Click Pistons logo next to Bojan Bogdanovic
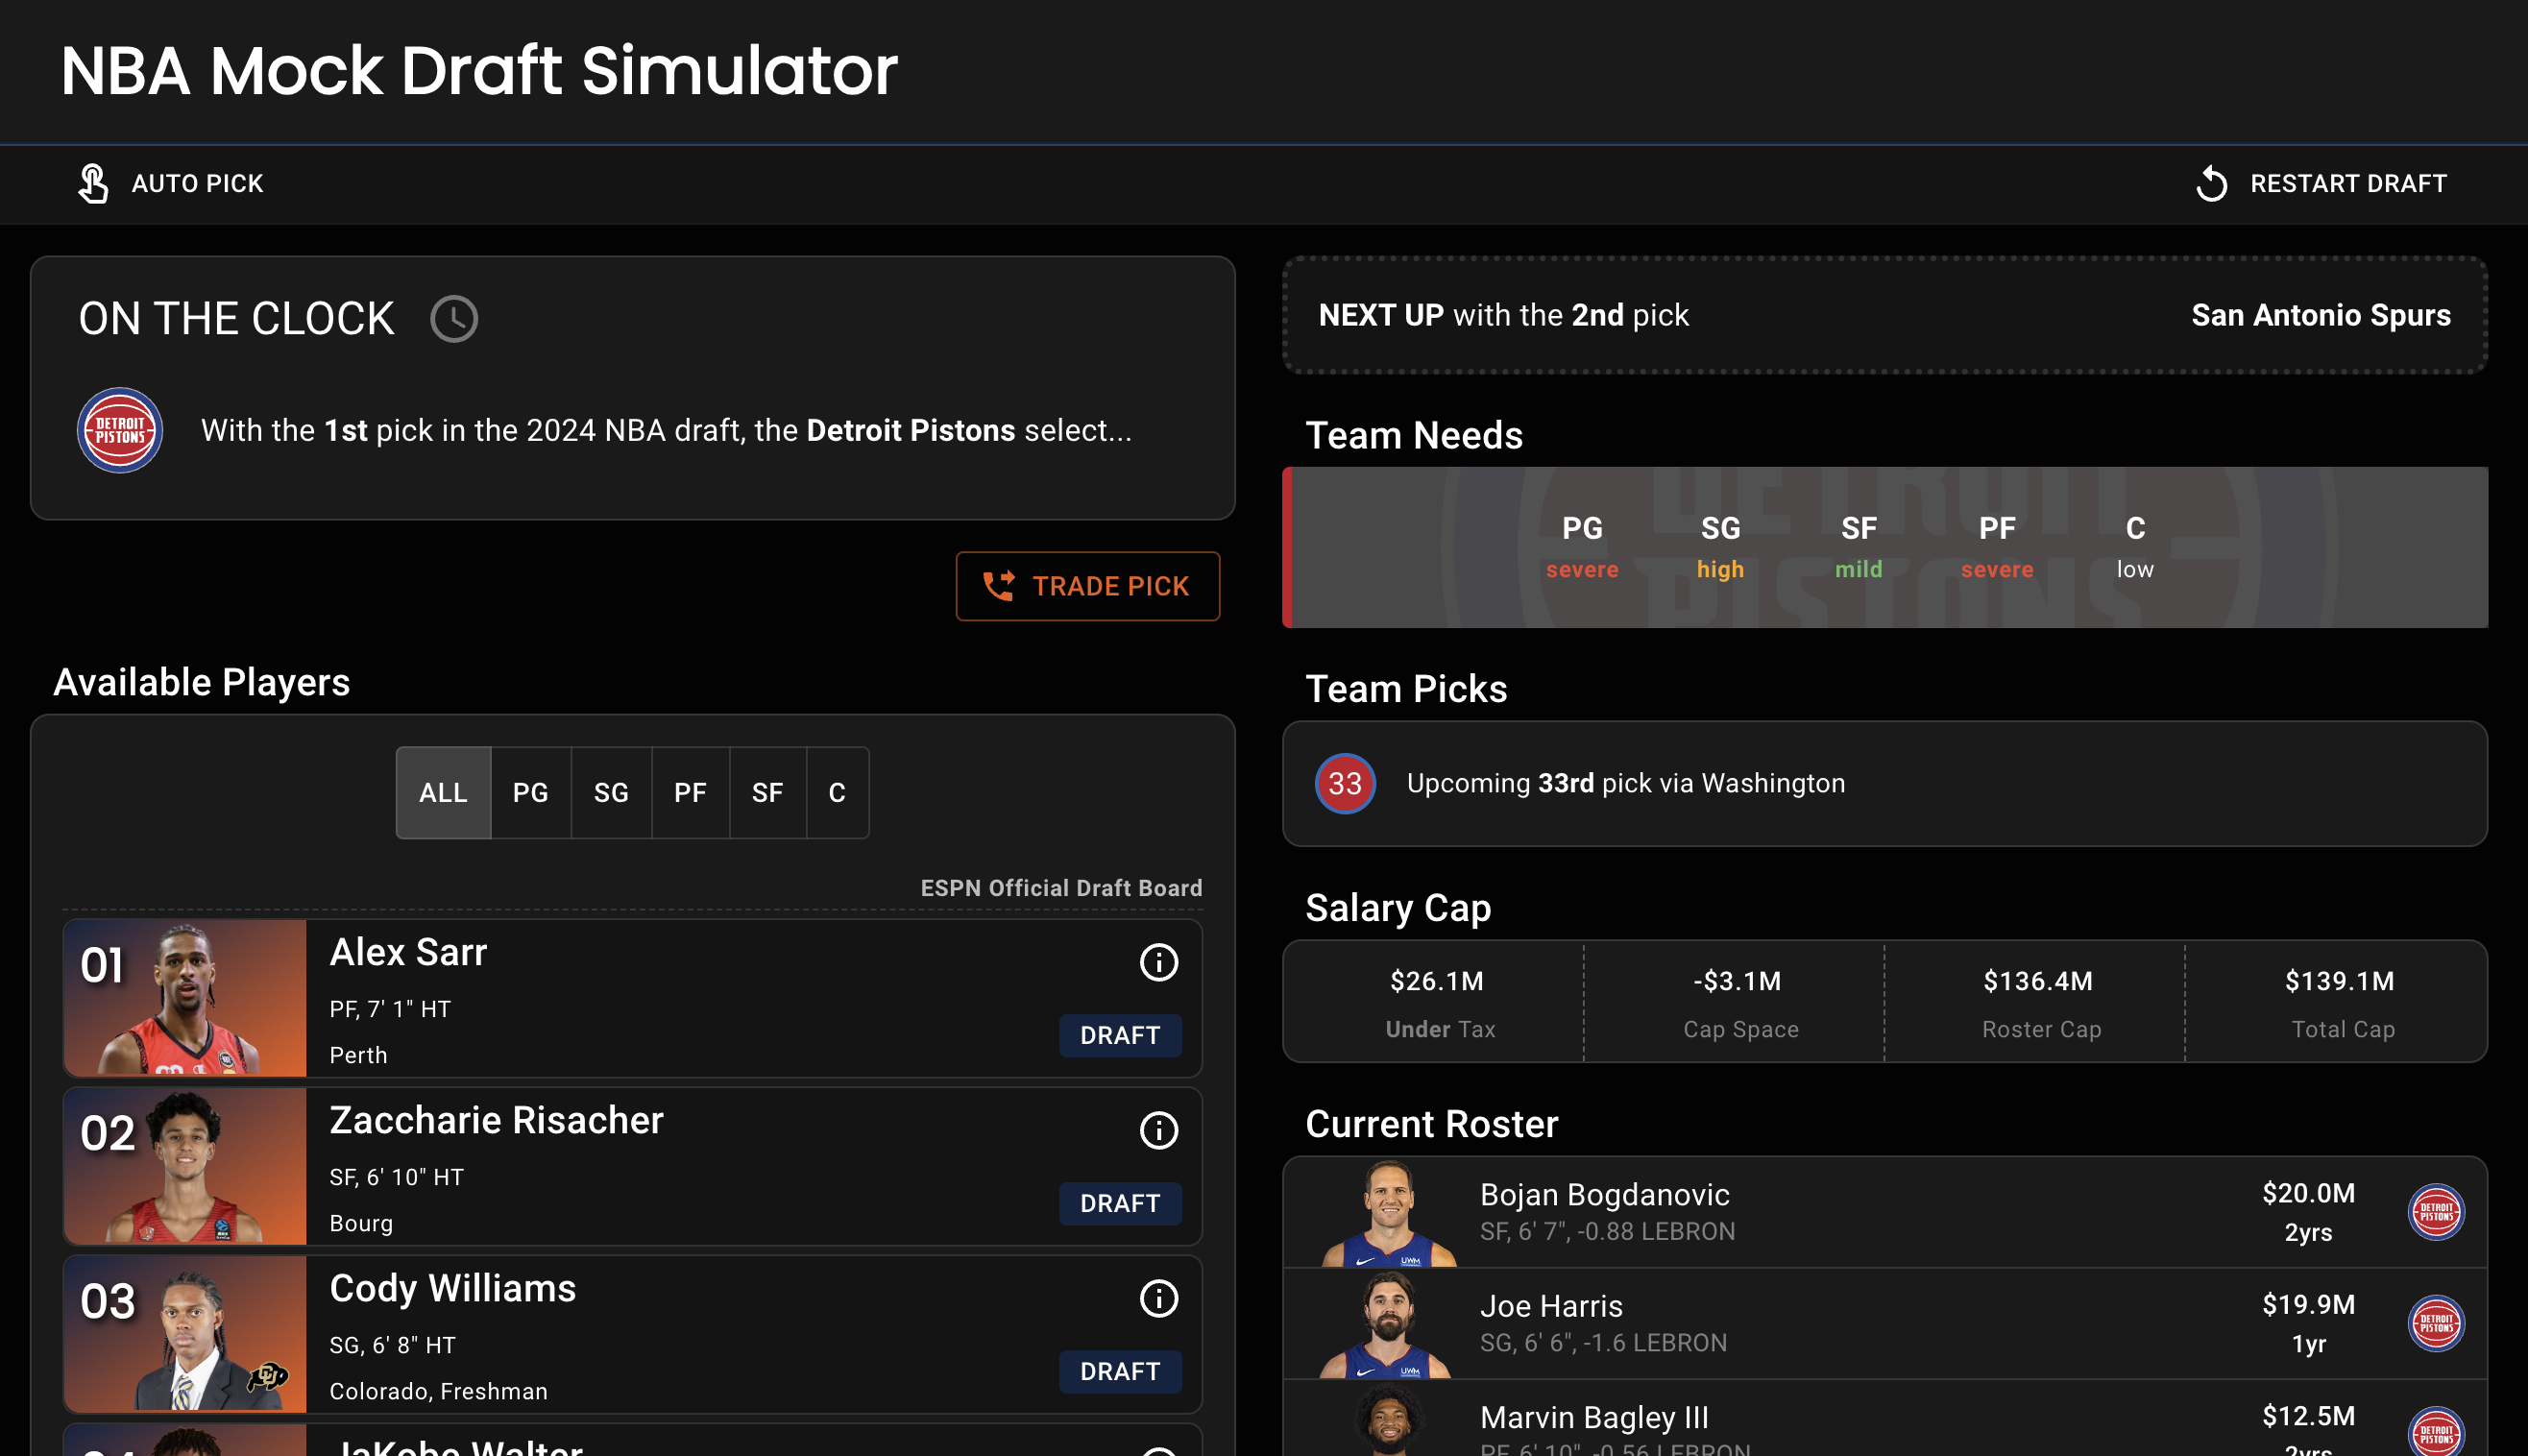 2435,1212
